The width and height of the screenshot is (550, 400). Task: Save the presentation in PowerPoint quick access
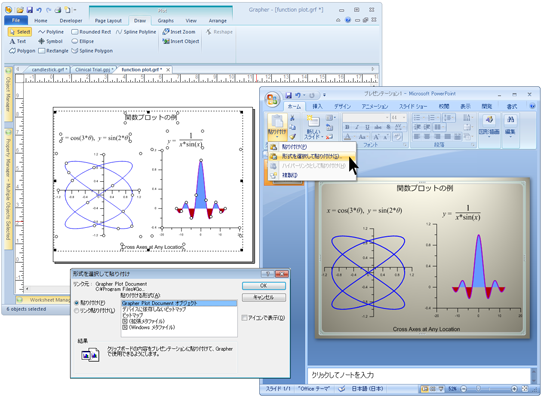click(289, 95)
